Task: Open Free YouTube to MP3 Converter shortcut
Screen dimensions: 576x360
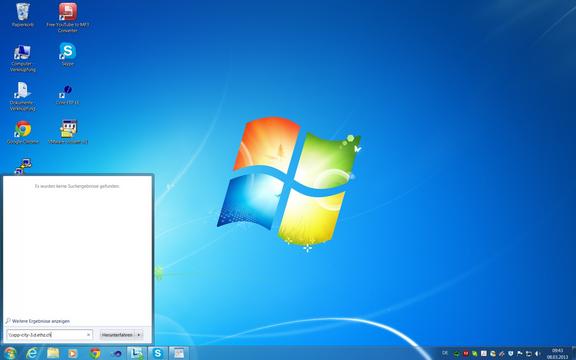Action: tap(68, 17)
